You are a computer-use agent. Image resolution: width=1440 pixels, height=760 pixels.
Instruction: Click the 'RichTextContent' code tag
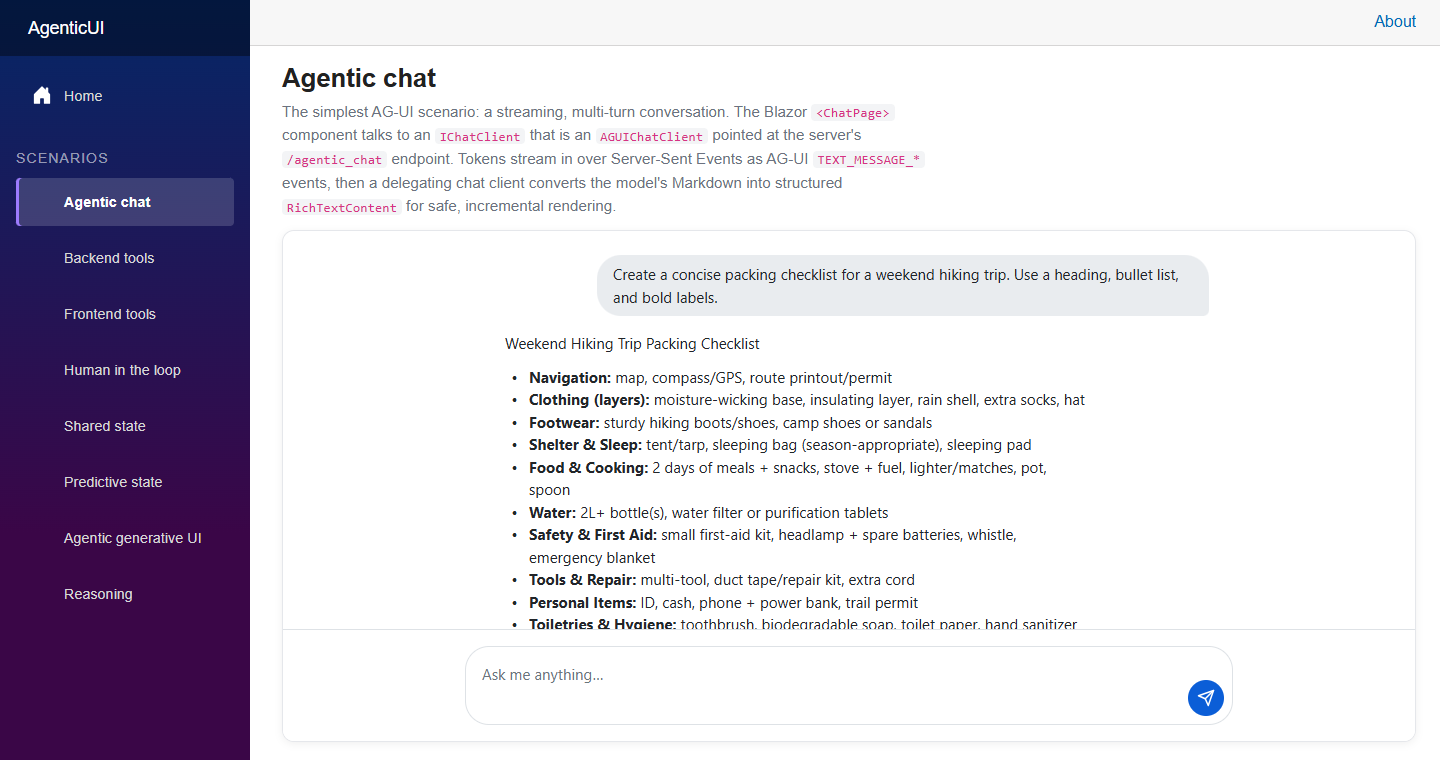click(x=342, y=208)
